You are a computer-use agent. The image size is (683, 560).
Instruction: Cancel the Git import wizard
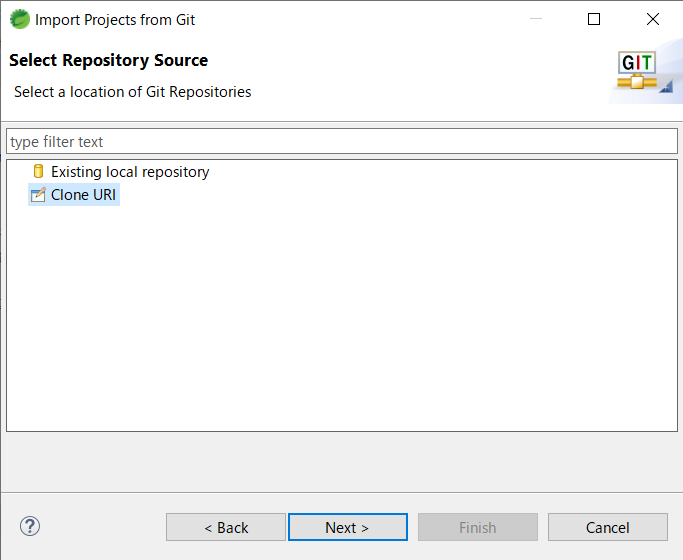[x=607, y=527]
